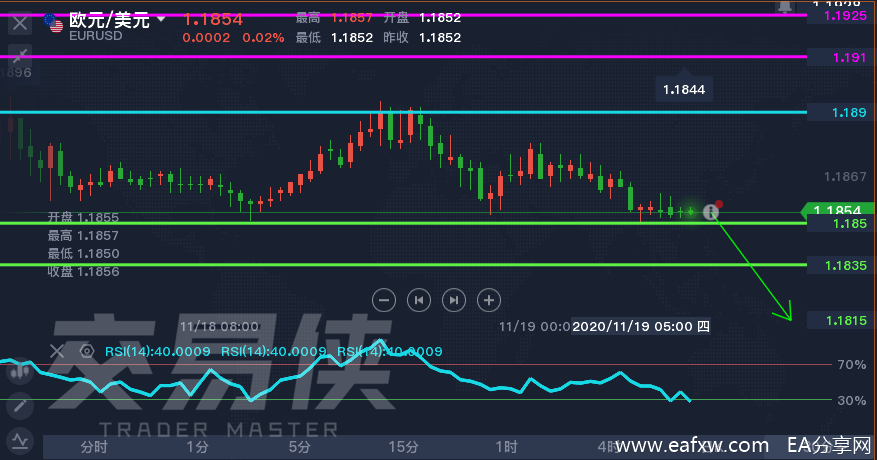The width and height of the screenshot is (877, 460).
Task: Close the chart with the top-left X
Action: pos(20,22)
